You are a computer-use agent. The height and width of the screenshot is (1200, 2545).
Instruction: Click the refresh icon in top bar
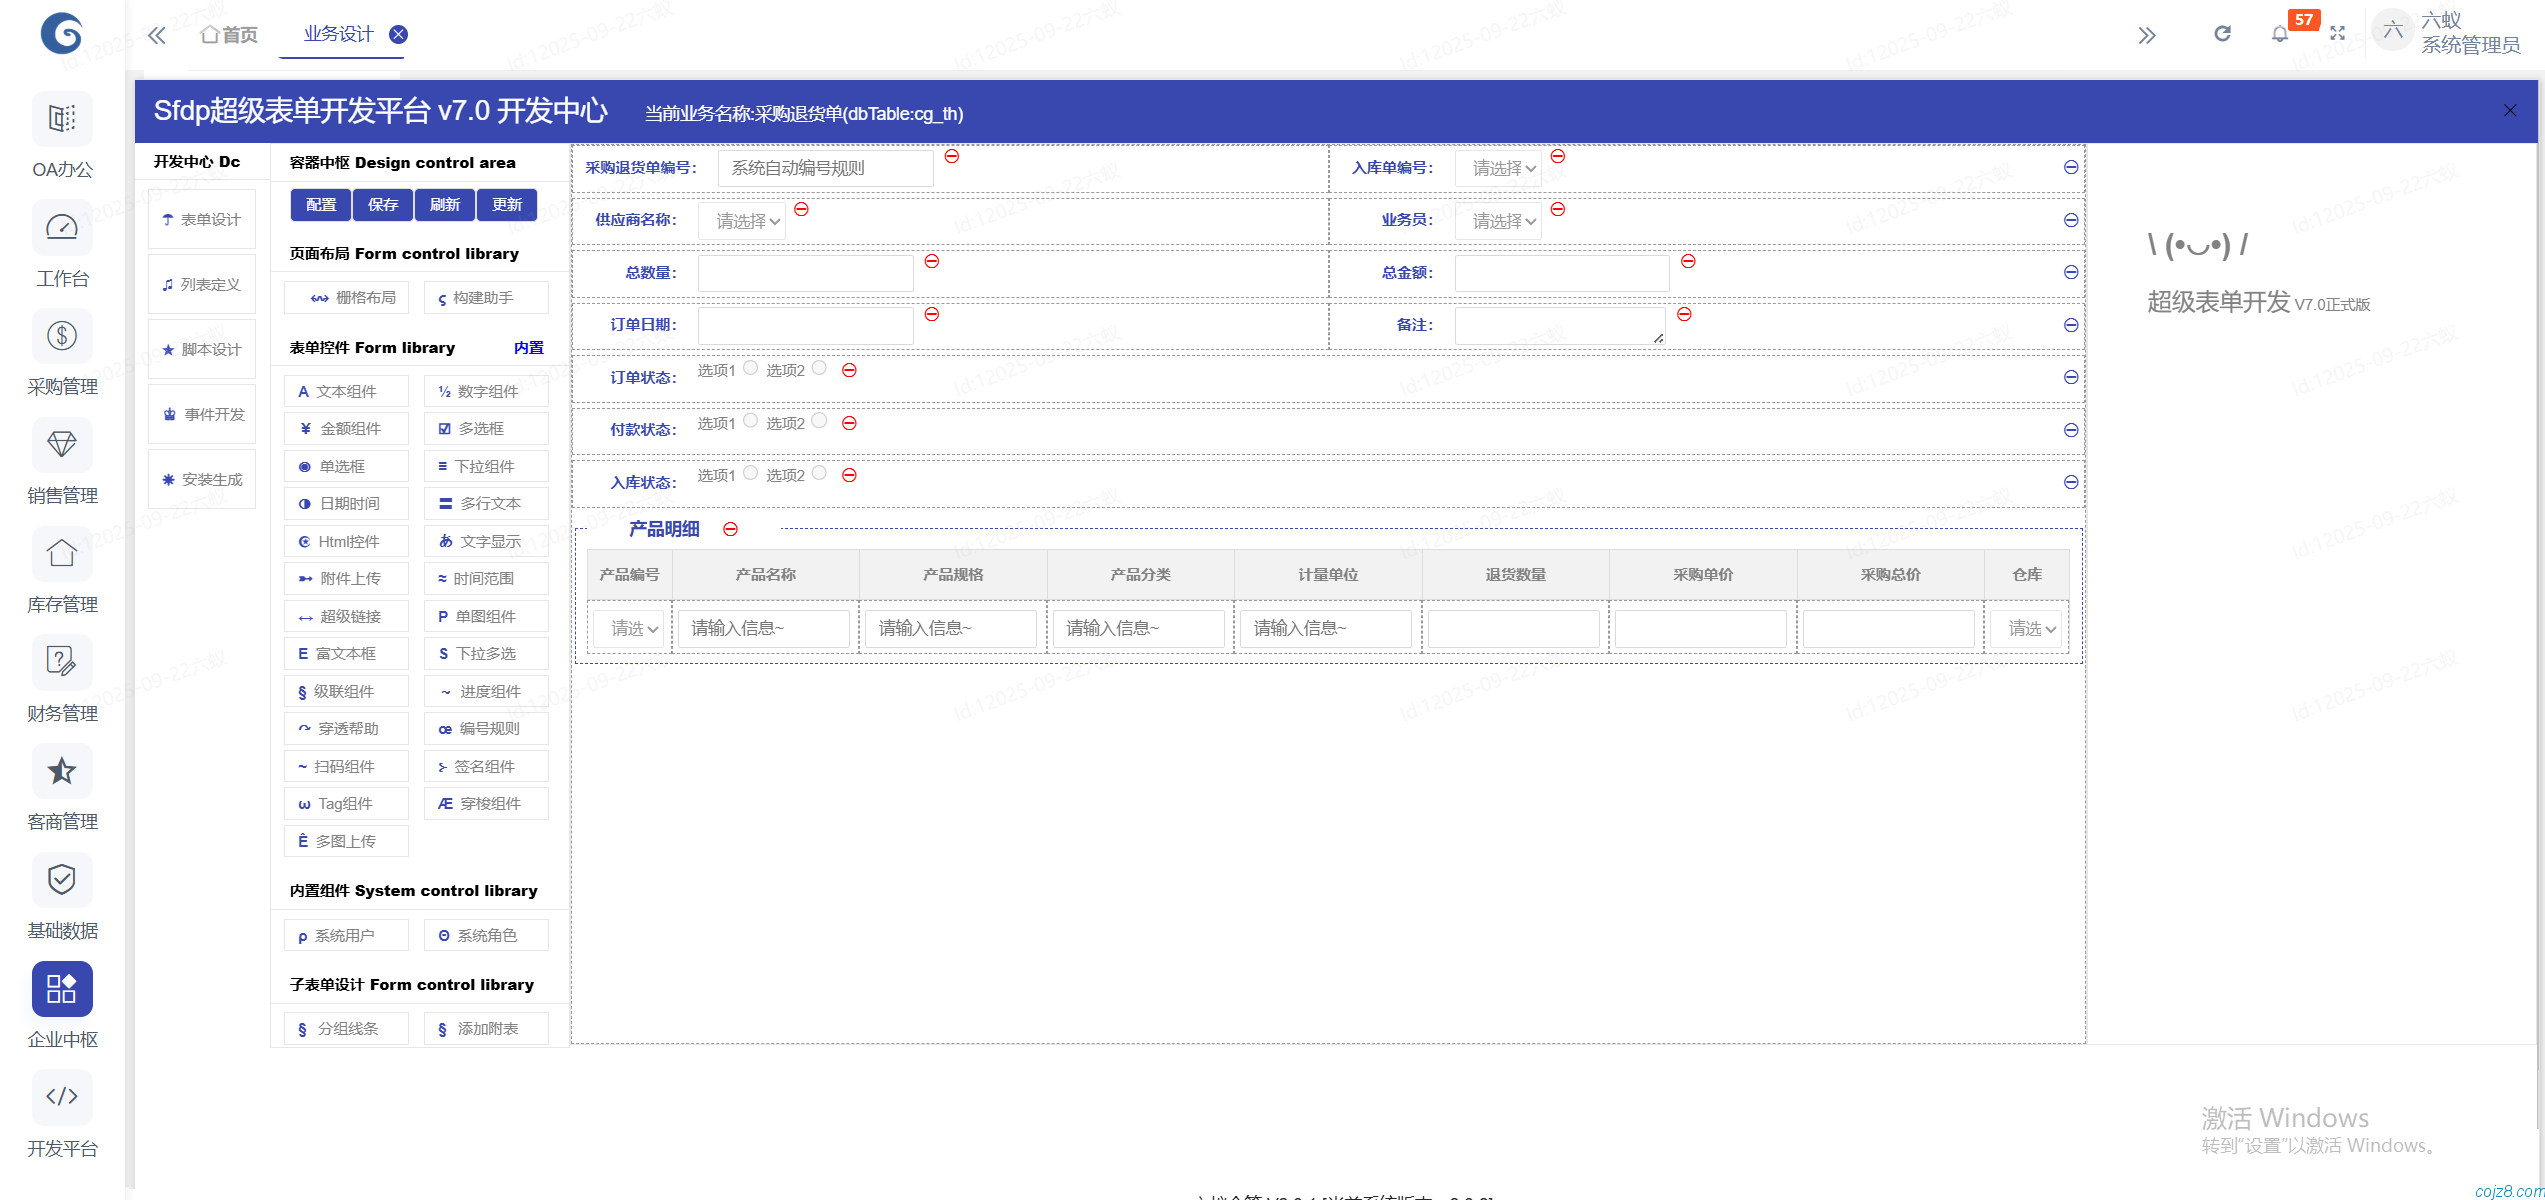click(2222, 34)
